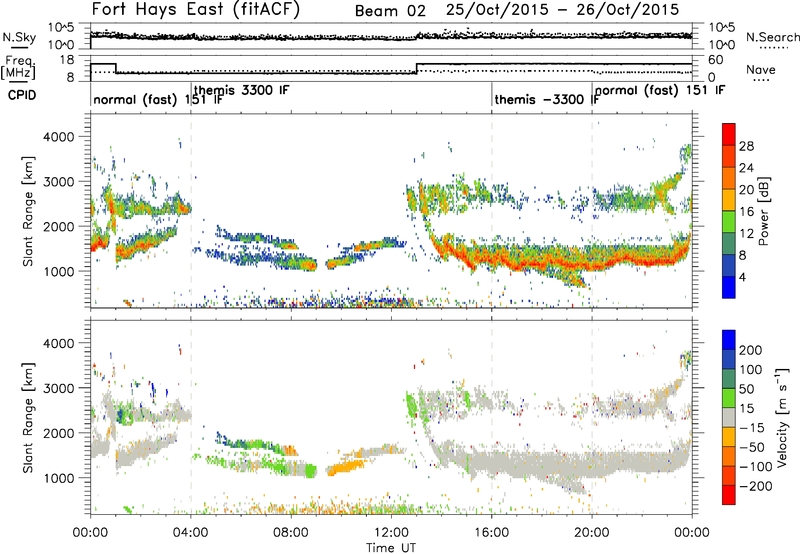Click the frequency step-up line near 13:00

click(x=417, y=68)
